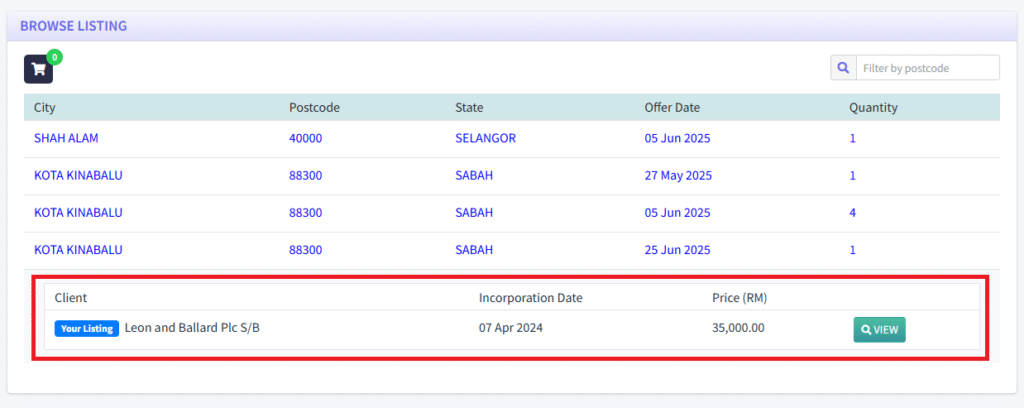
Task: Expand the SHAH ALAM listing row
Action: tap(66, 138)
